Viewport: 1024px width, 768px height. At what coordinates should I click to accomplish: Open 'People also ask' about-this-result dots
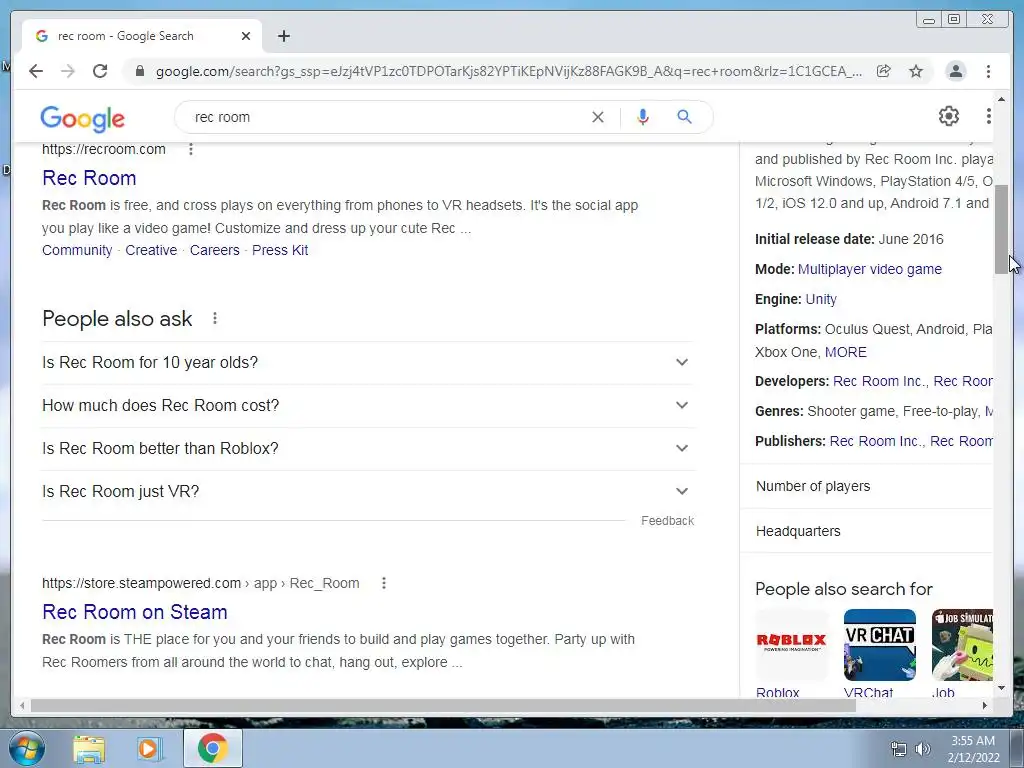pyautogui.click(x=215, y=318)
